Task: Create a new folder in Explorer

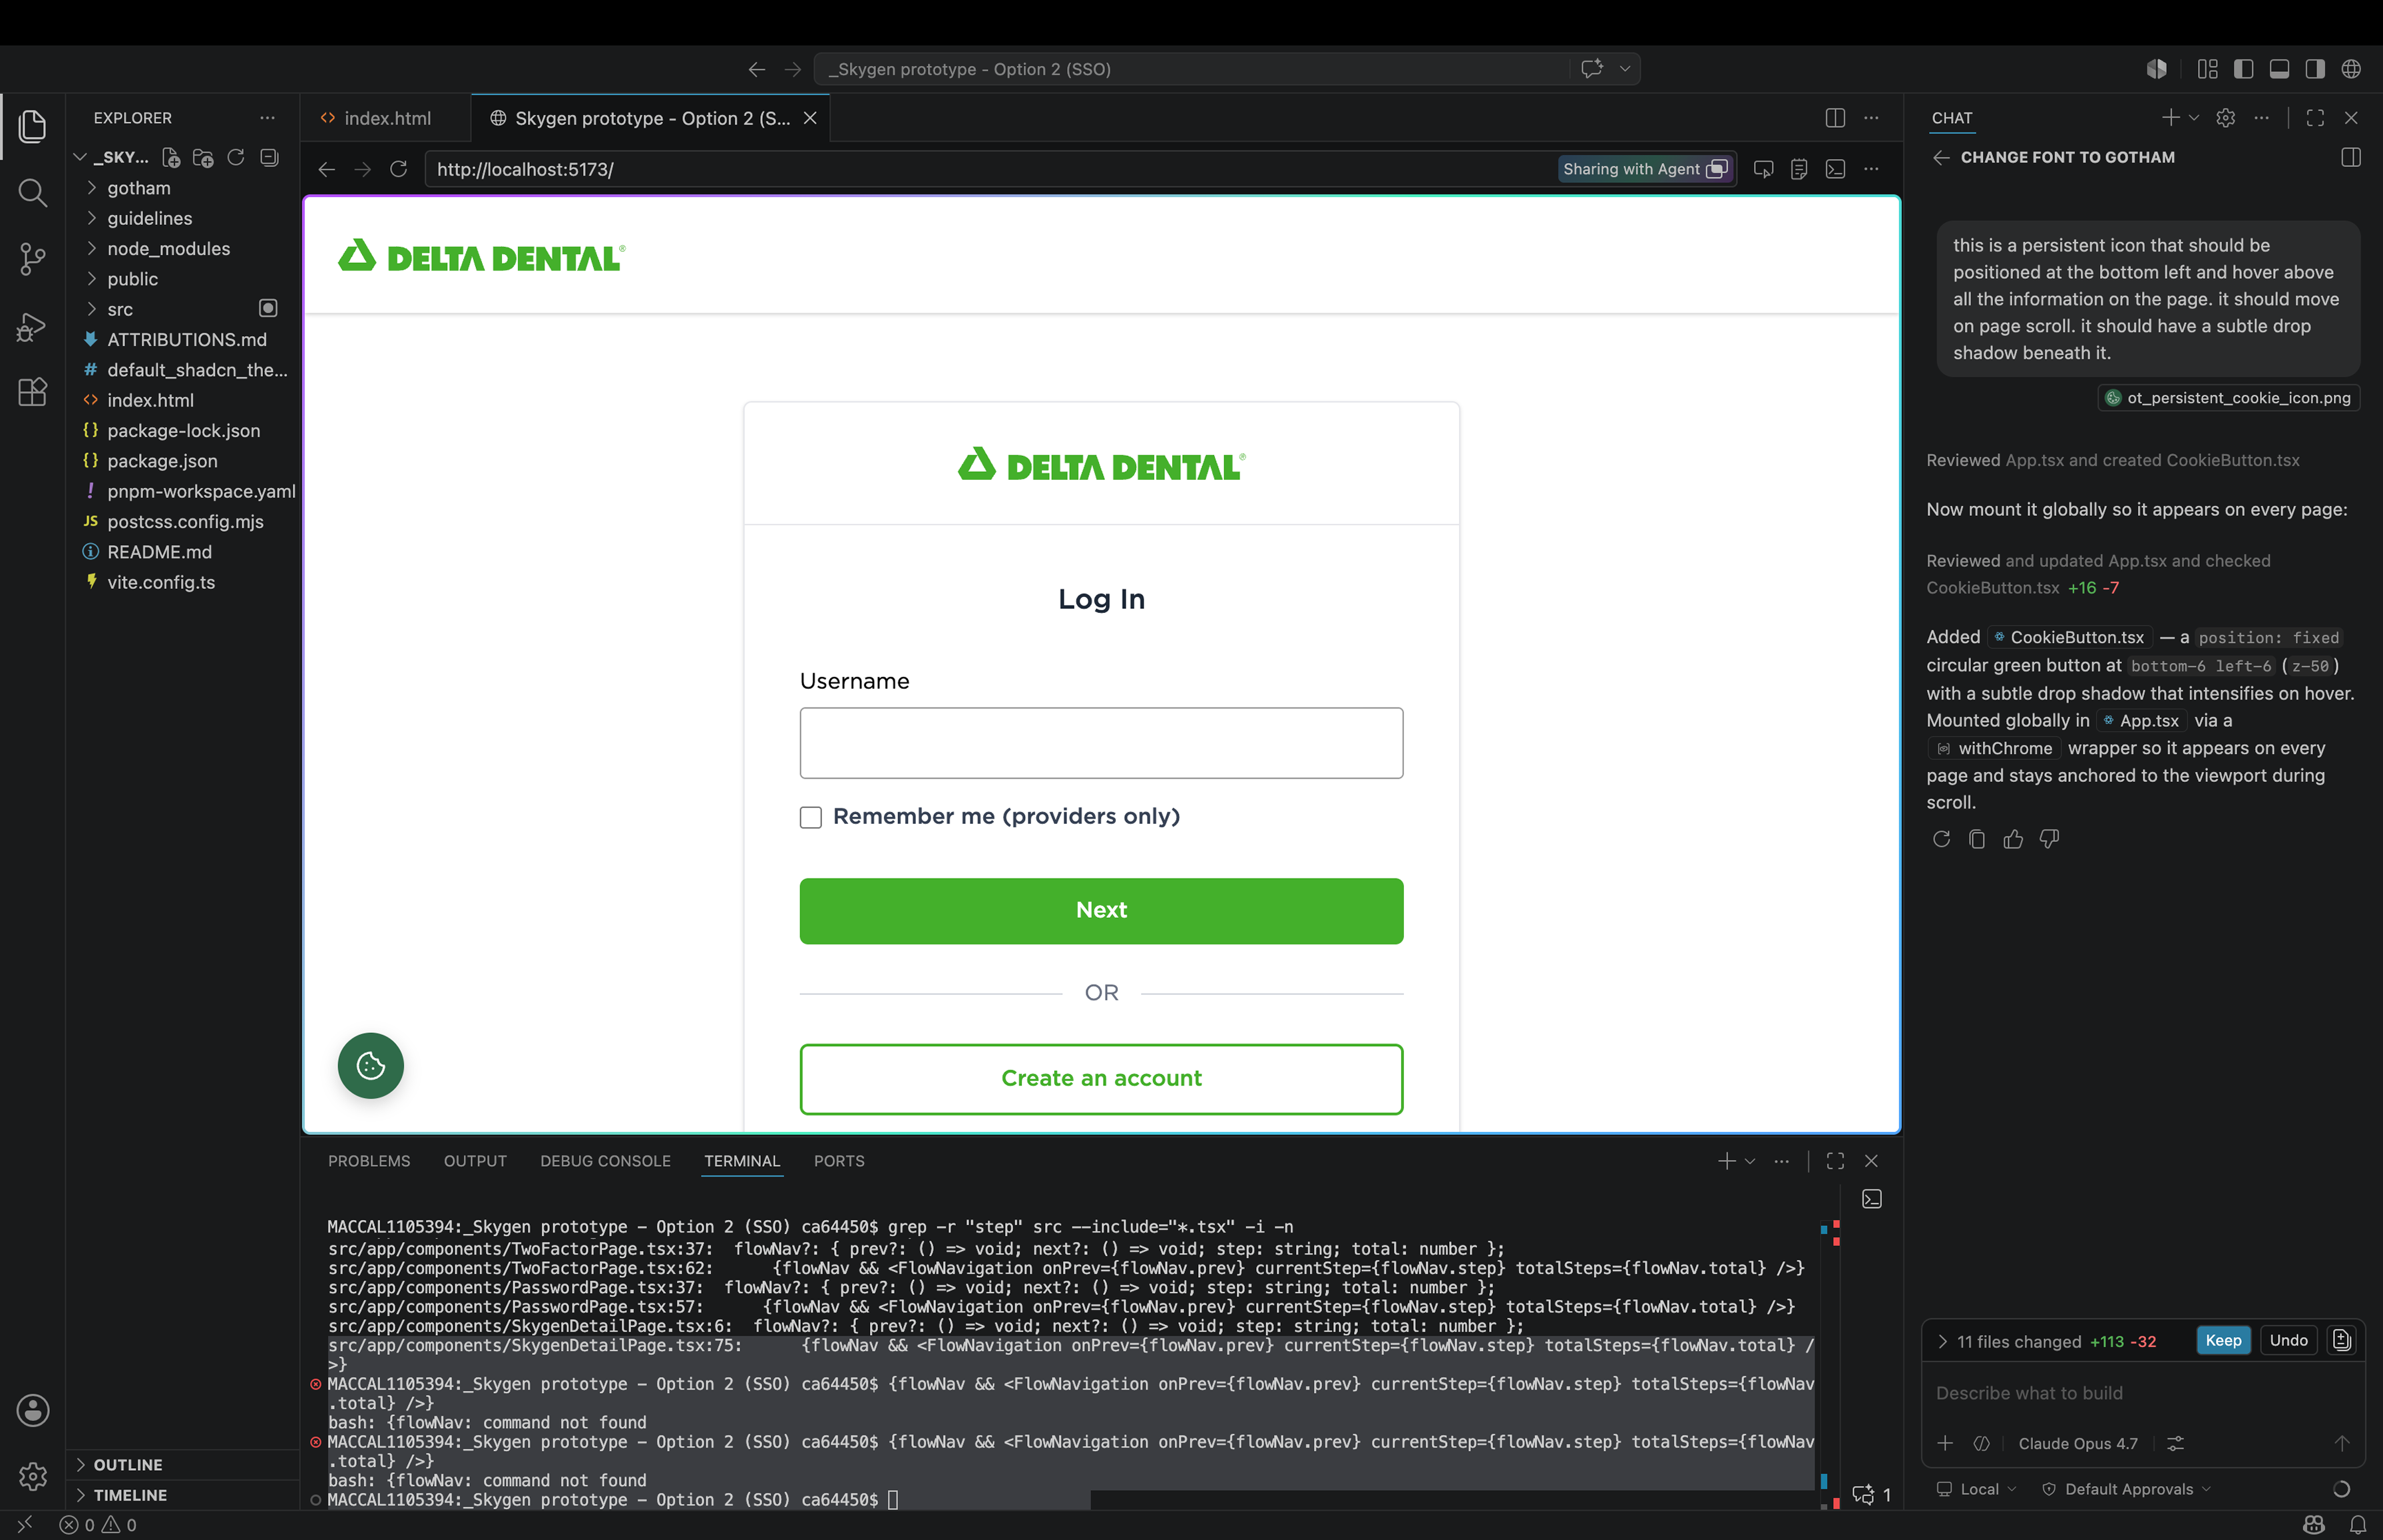Action: coord(203,157)
